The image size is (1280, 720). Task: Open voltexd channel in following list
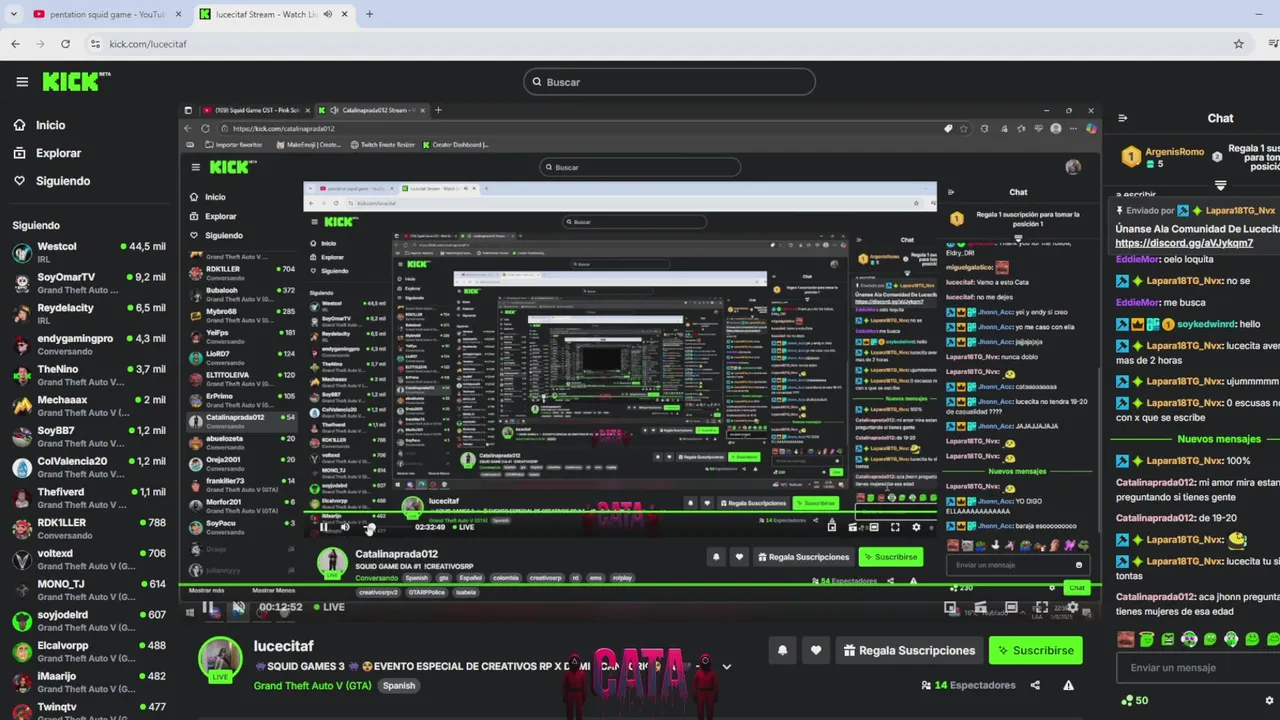(x=88, y=559)
